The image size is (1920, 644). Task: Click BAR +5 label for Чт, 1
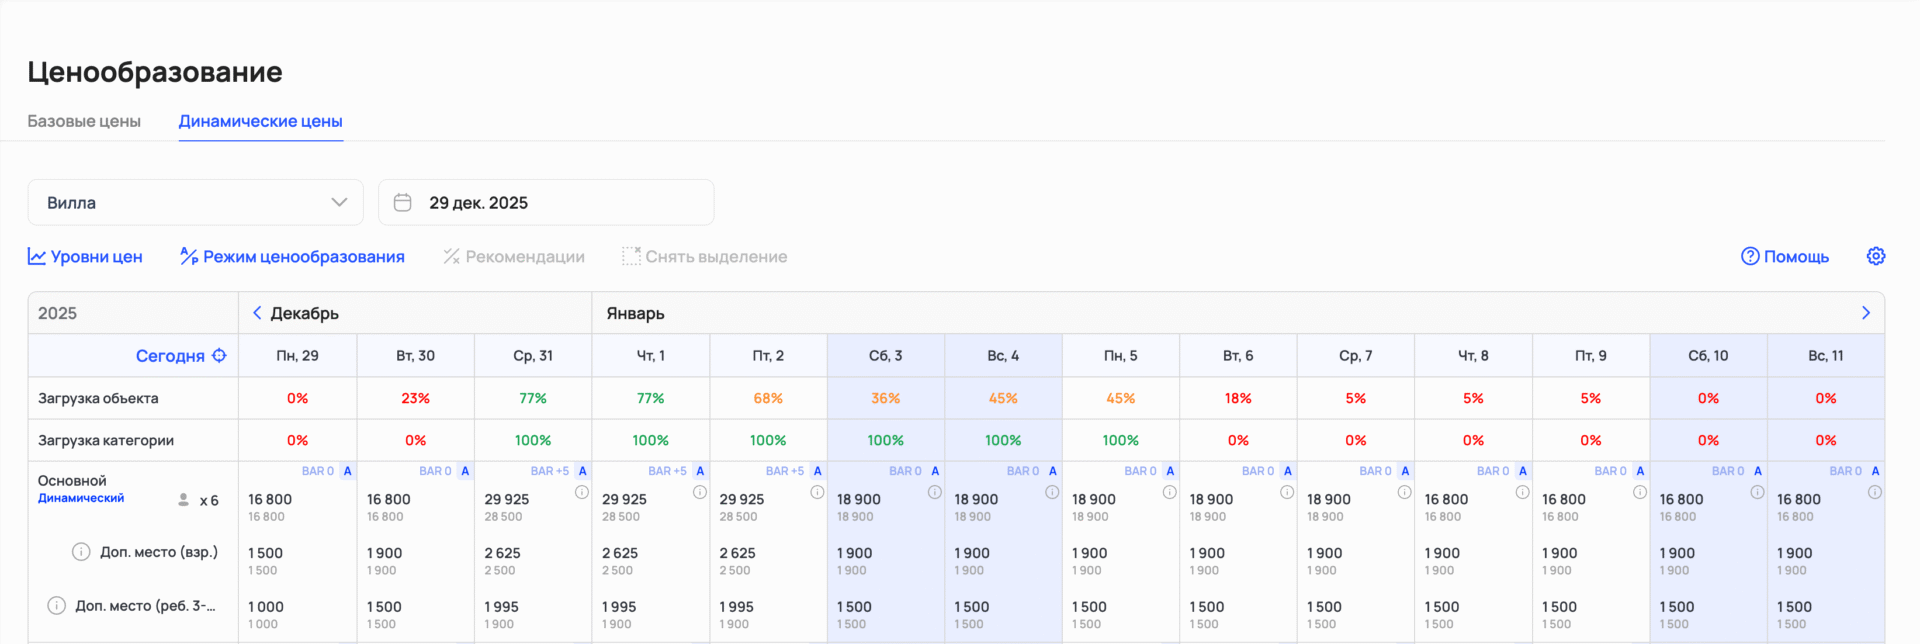pos(667,471)
